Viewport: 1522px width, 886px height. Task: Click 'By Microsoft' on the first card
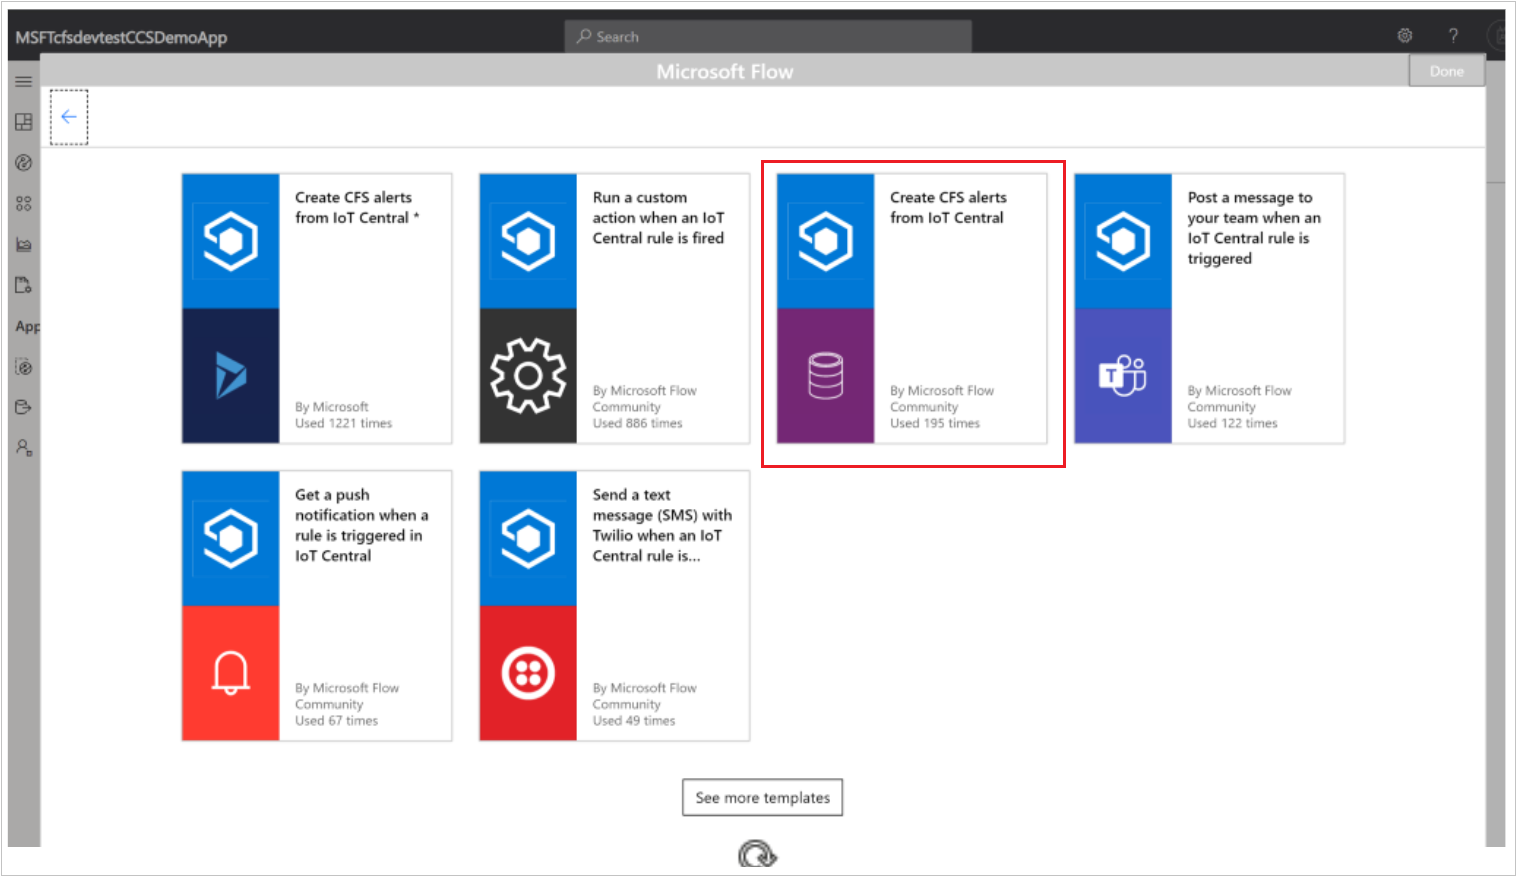332,407
